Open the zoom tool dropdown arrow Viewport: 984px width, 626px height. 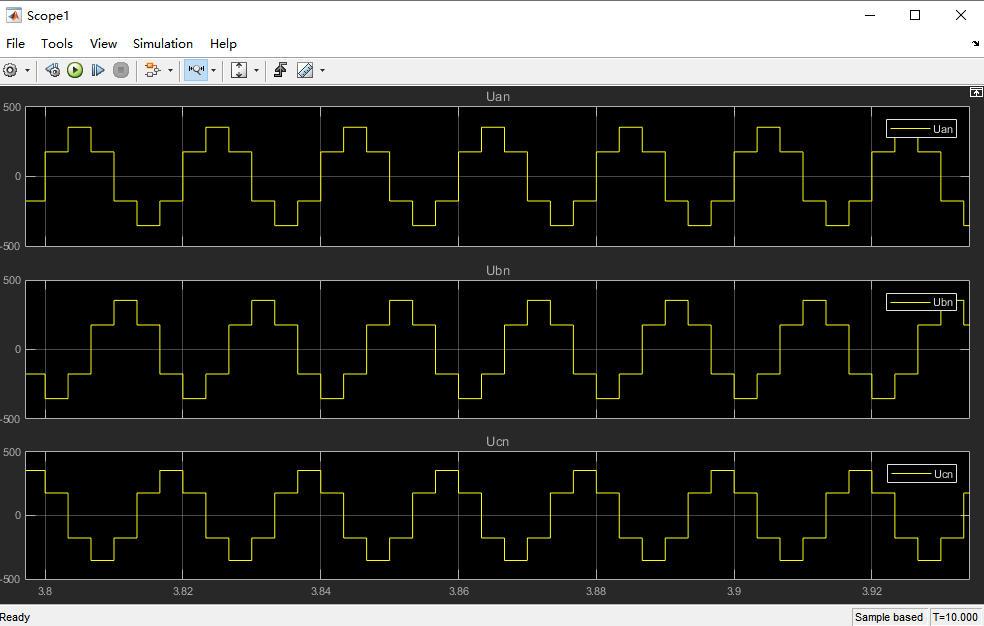point(213,70)
